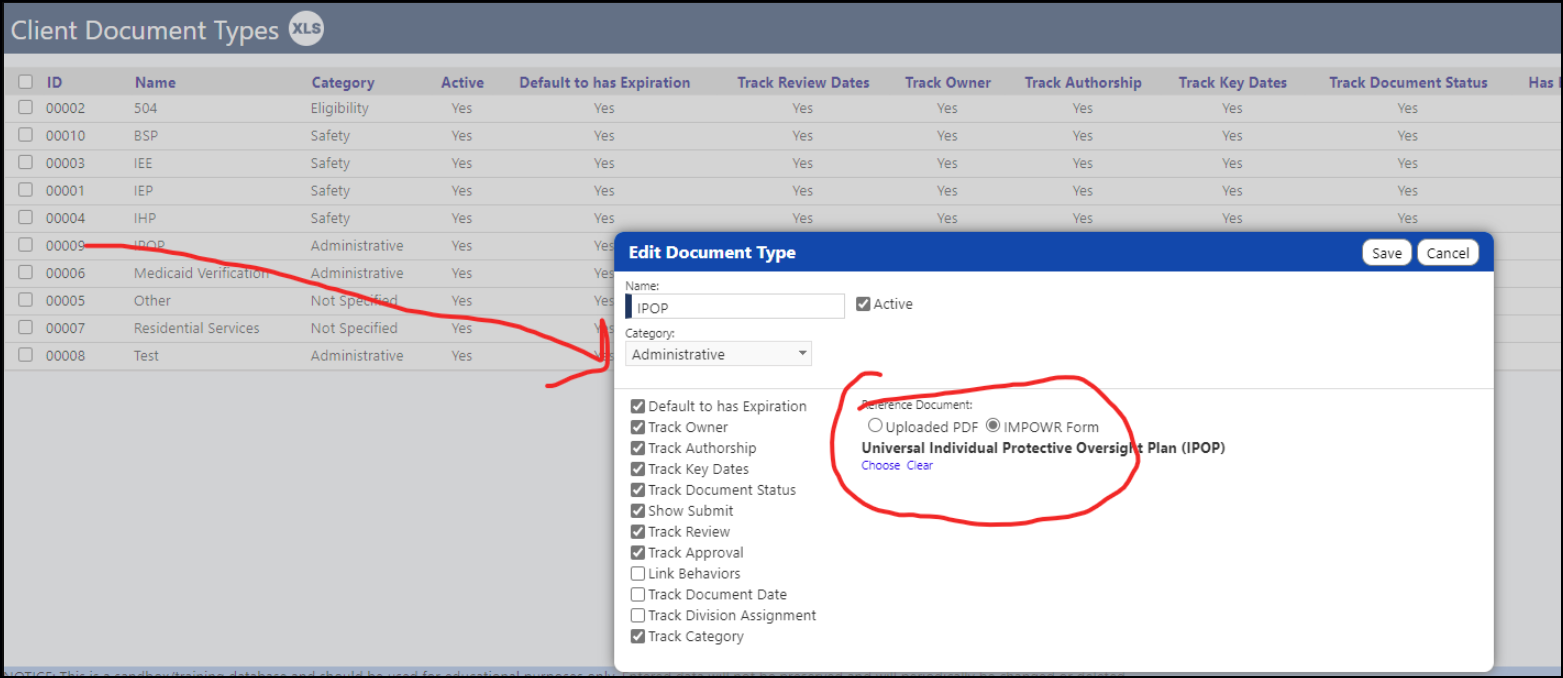Toggle the Track Authorship checkbox
Screen dimensions: 1563x678
point(637,448)
